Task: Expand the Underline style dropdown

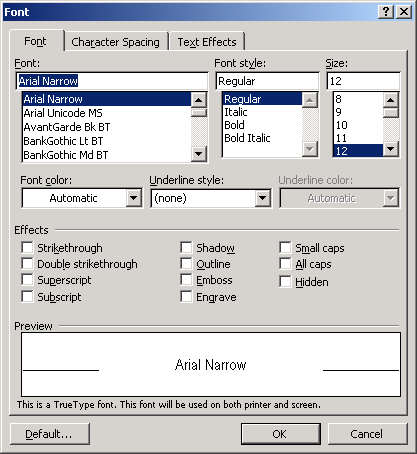Action: coord(263,198)
